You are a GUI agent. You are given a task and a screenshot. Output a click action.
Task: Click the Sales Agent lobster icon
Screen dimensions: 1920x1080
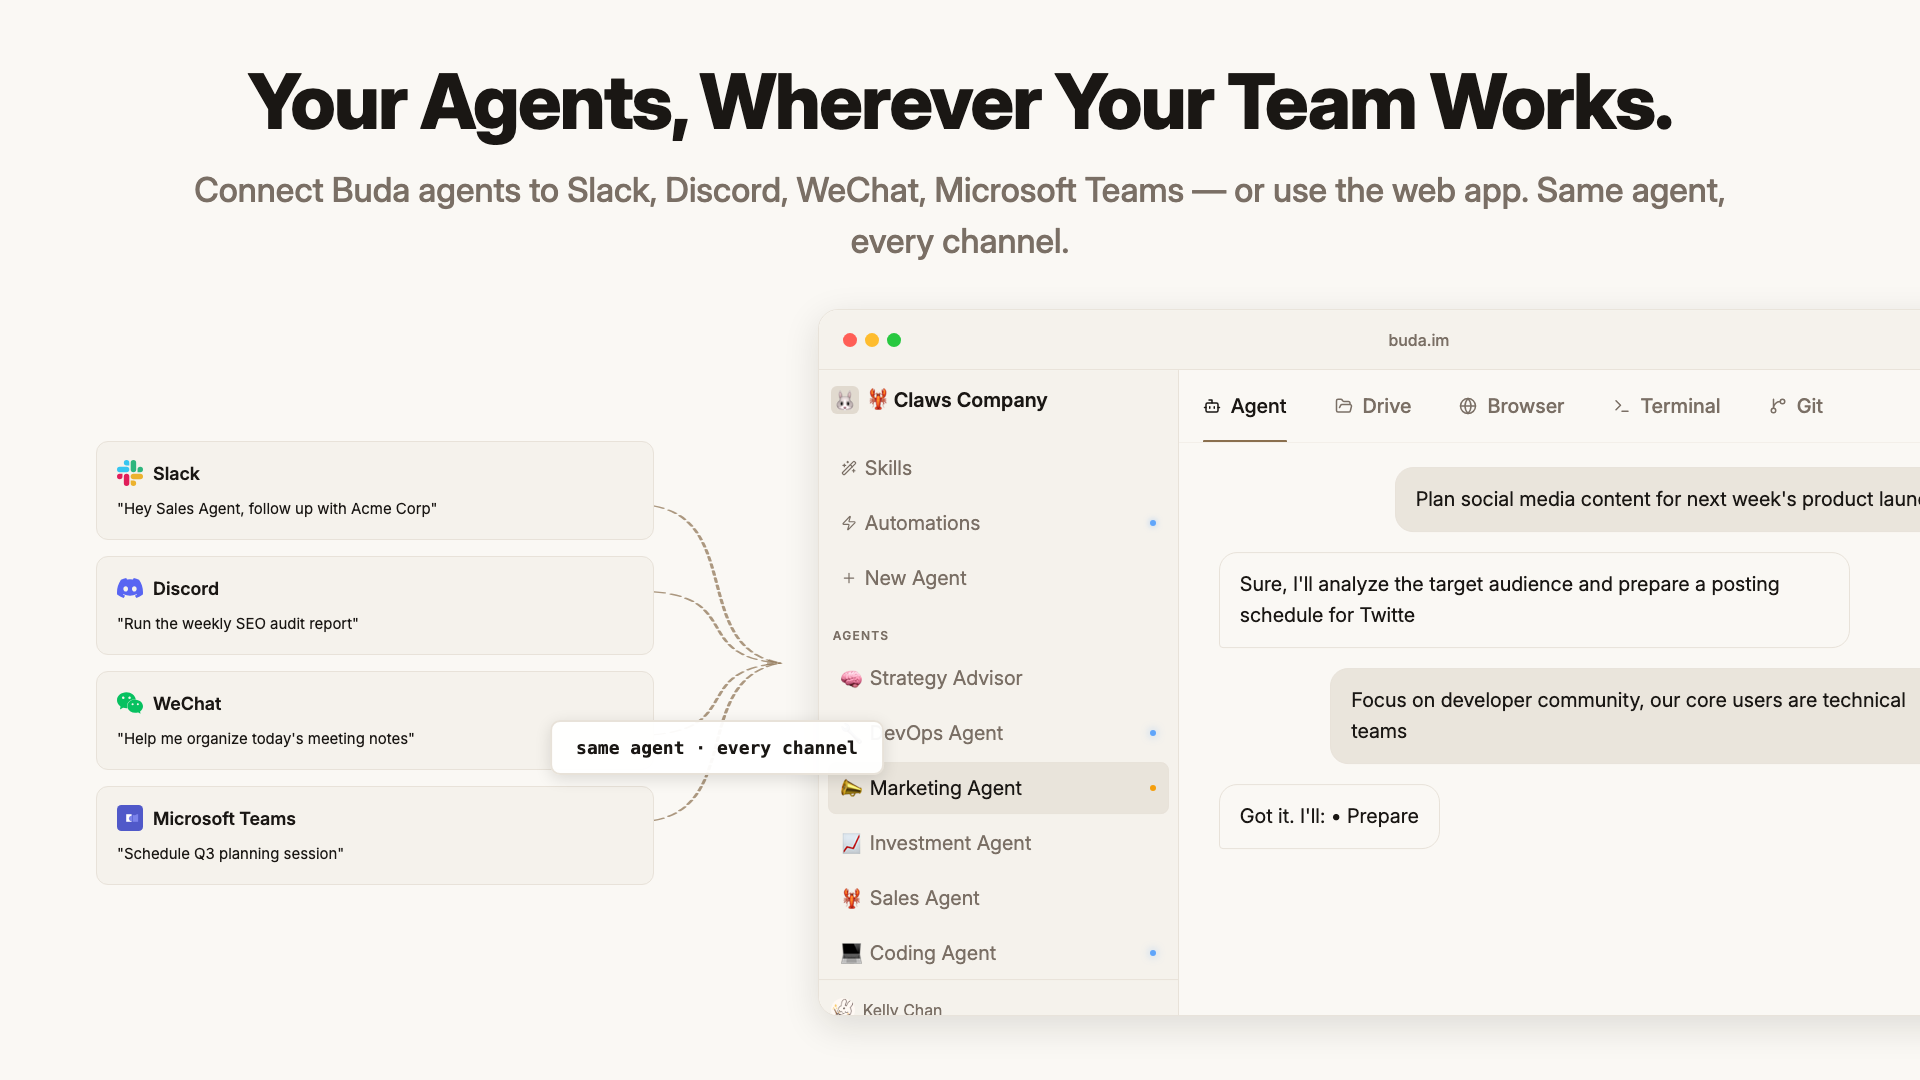click(x=851, y=898)
